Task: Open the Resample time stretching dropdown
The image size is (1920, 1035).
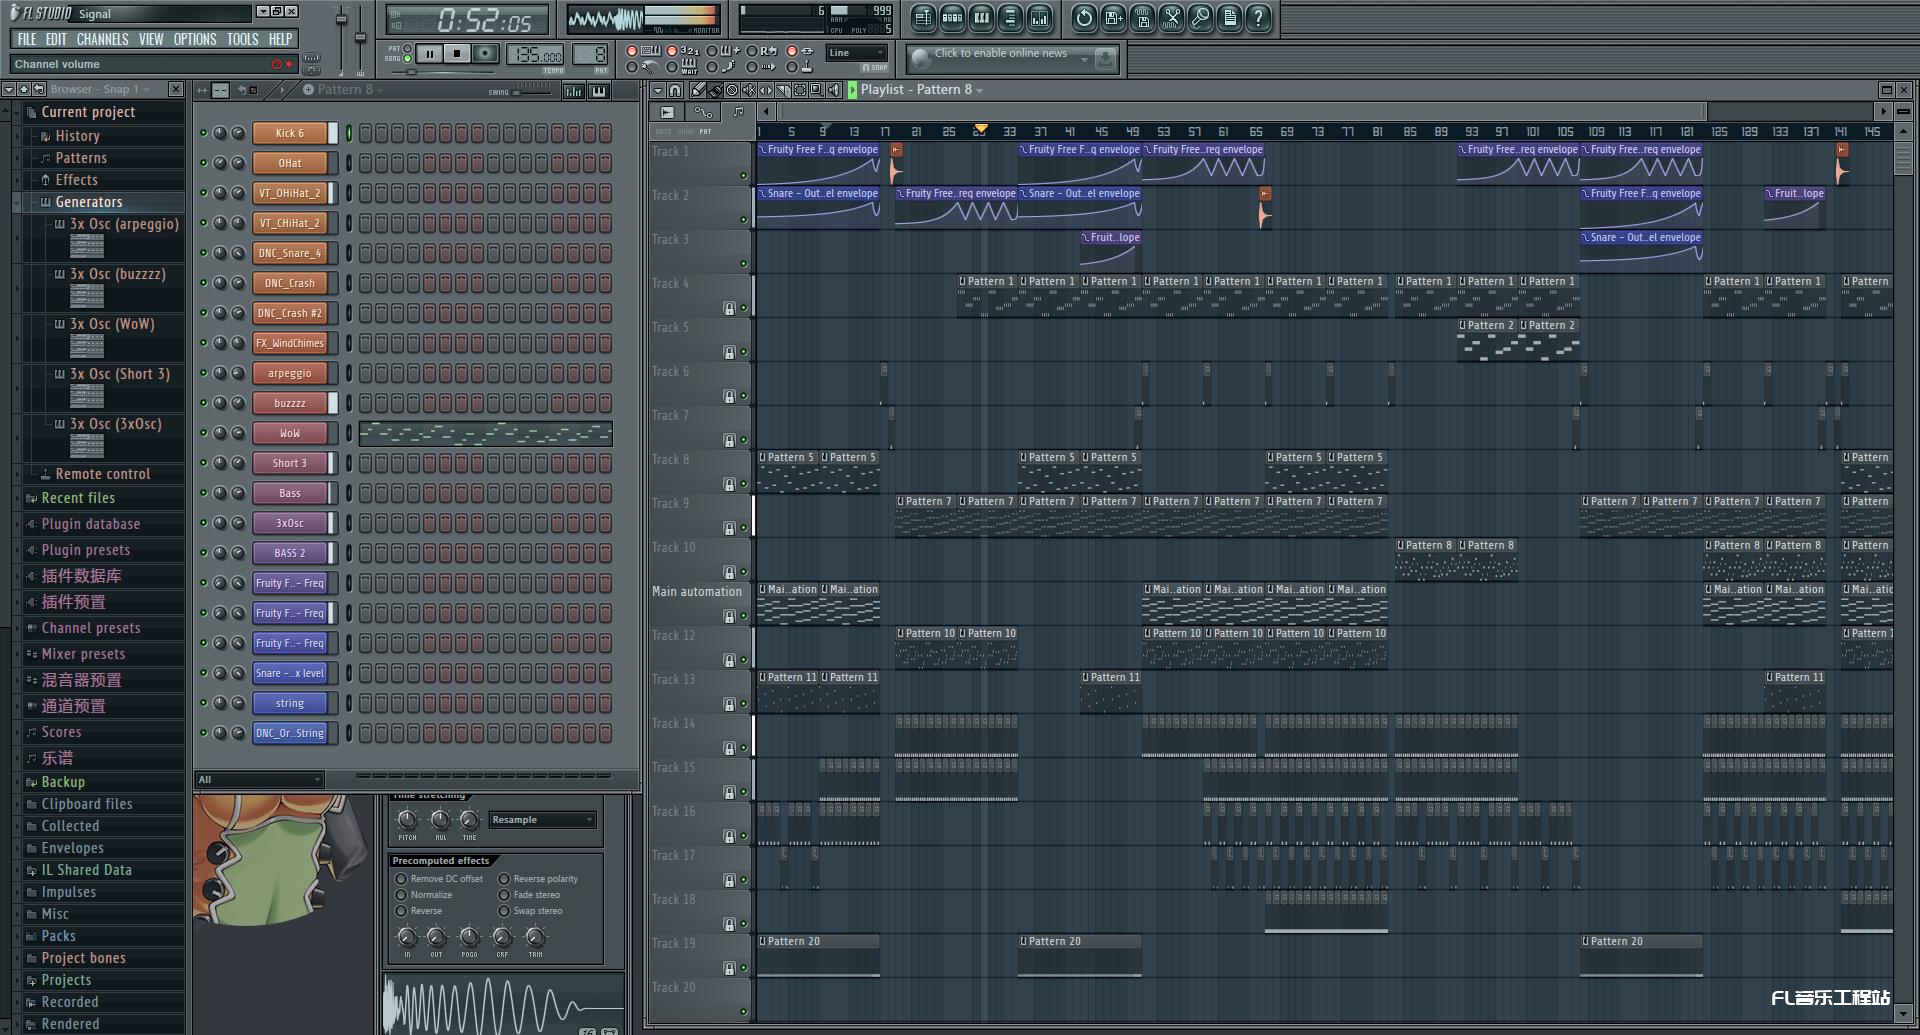Action: point(543,820)
